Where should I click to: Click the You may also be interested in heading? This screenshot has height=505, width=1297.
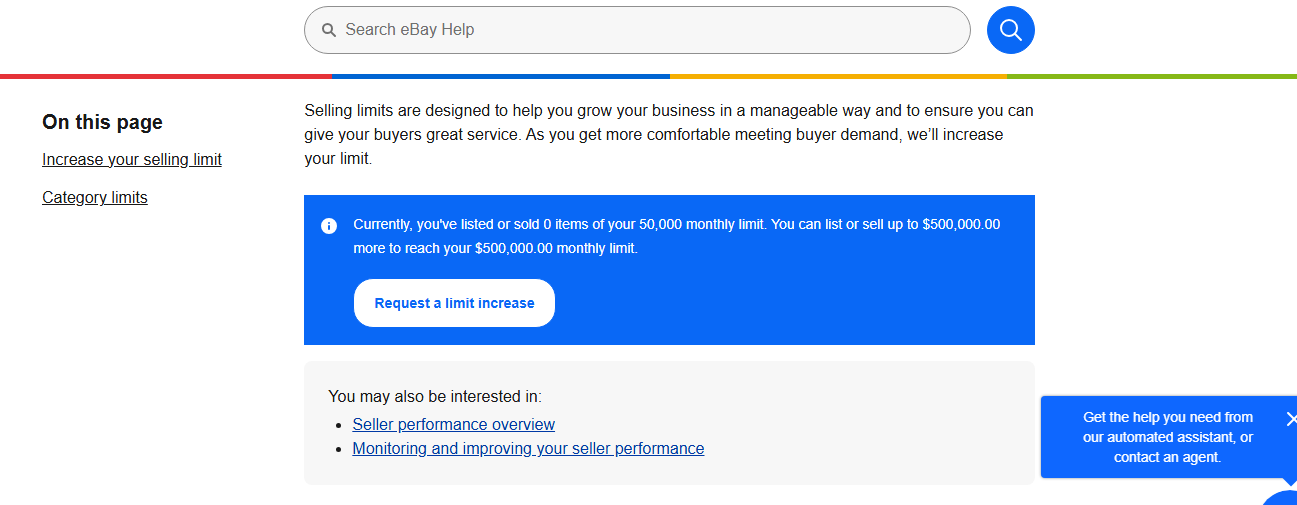tap(435, 397)
